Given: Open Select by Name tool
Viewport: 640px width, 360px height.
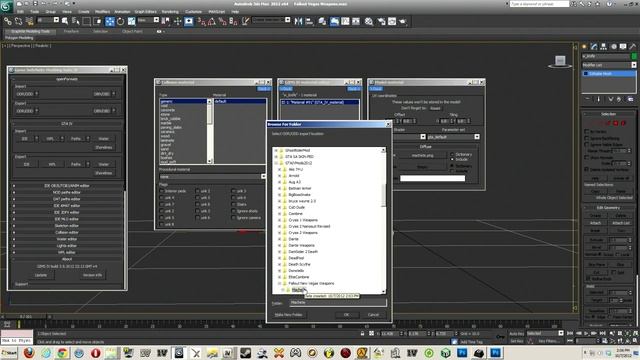Looking at the screenshot, I should (76, 22).
